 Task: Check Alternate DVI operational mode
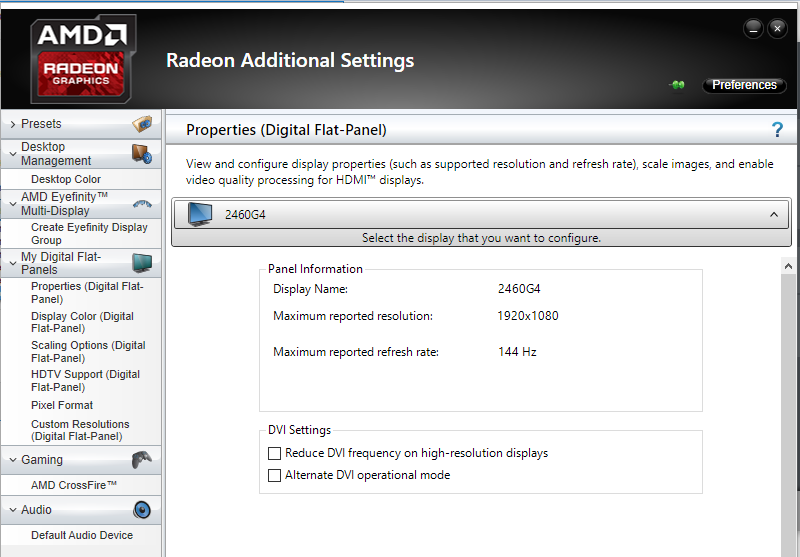[274, 475]
